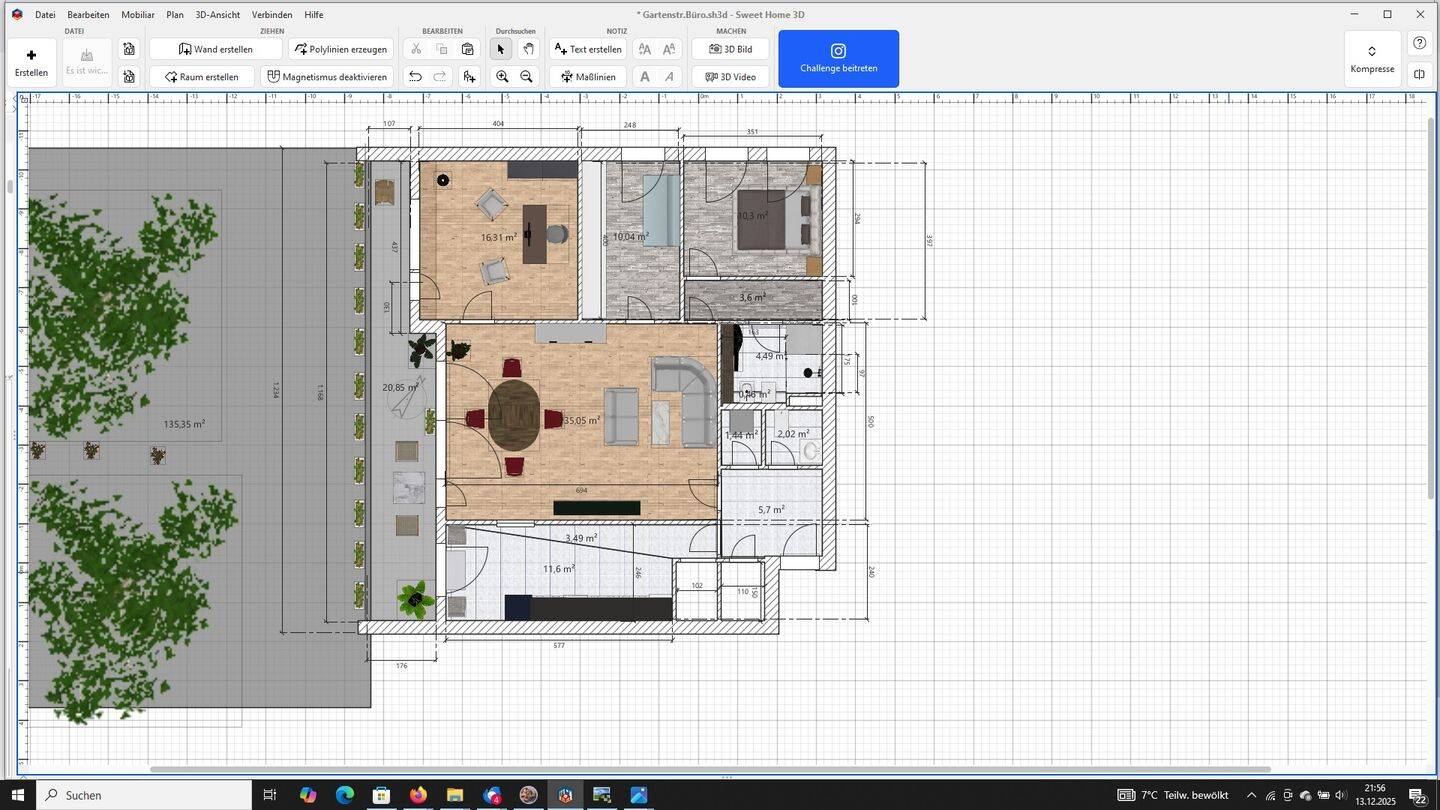
Task: Click the add furniture icon beside redo
Action: 468,77
